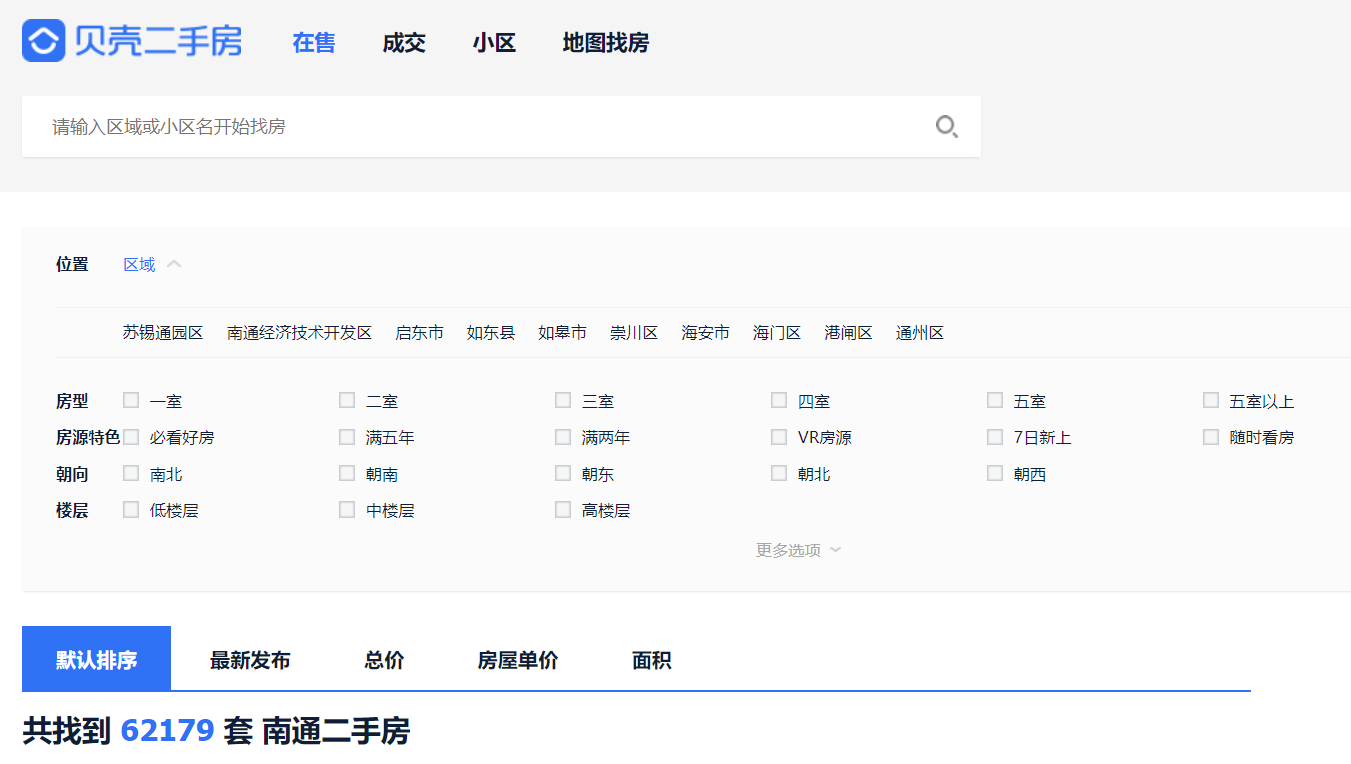The height and width of the screenshot is (764, 1351).
Task: Click the search magnifier icon
Action: 946,127
